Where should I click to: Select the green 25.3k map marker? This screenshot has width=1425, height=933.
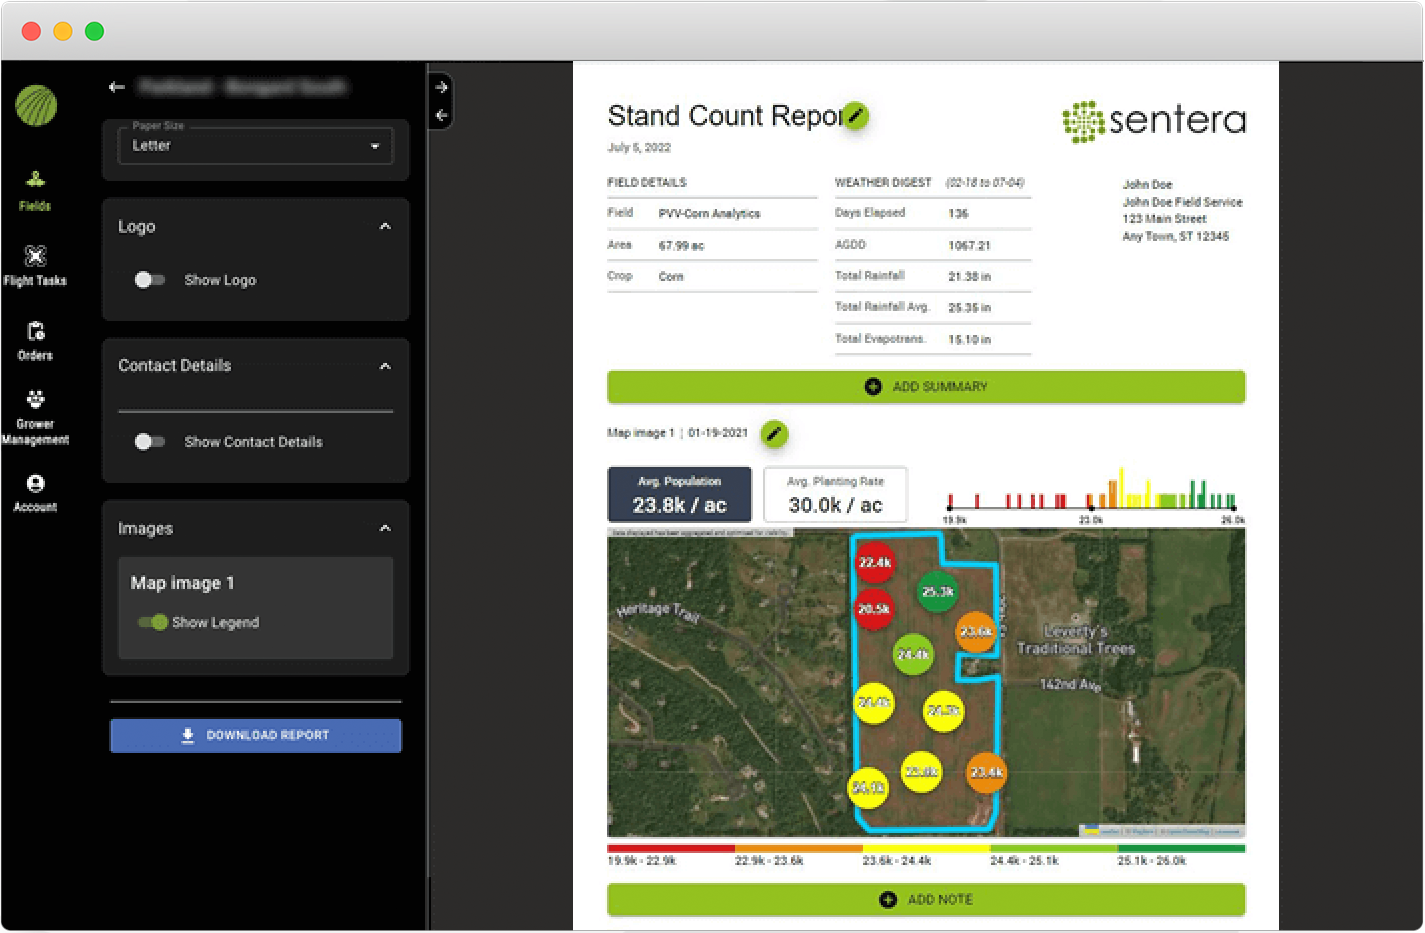(938, 592)
